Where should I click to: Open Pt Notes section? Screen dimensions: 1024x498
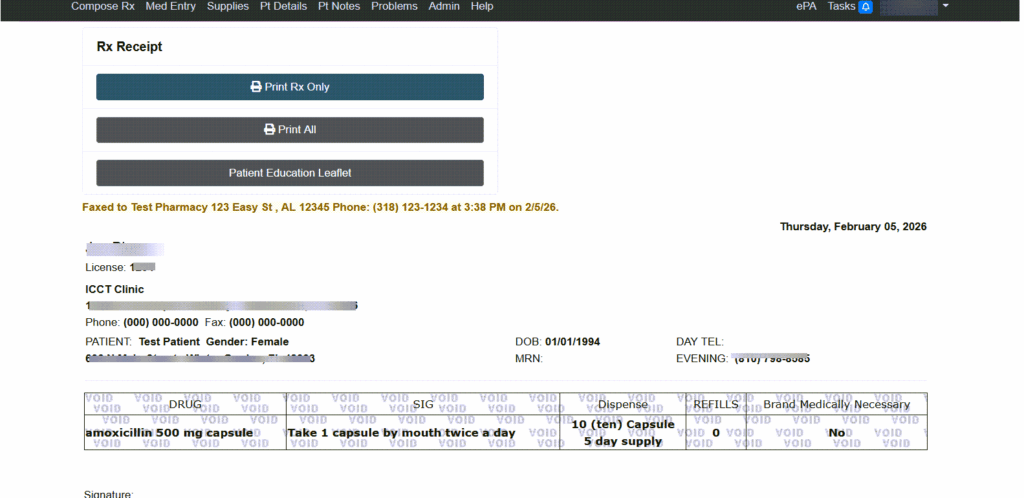coord(339,6)
